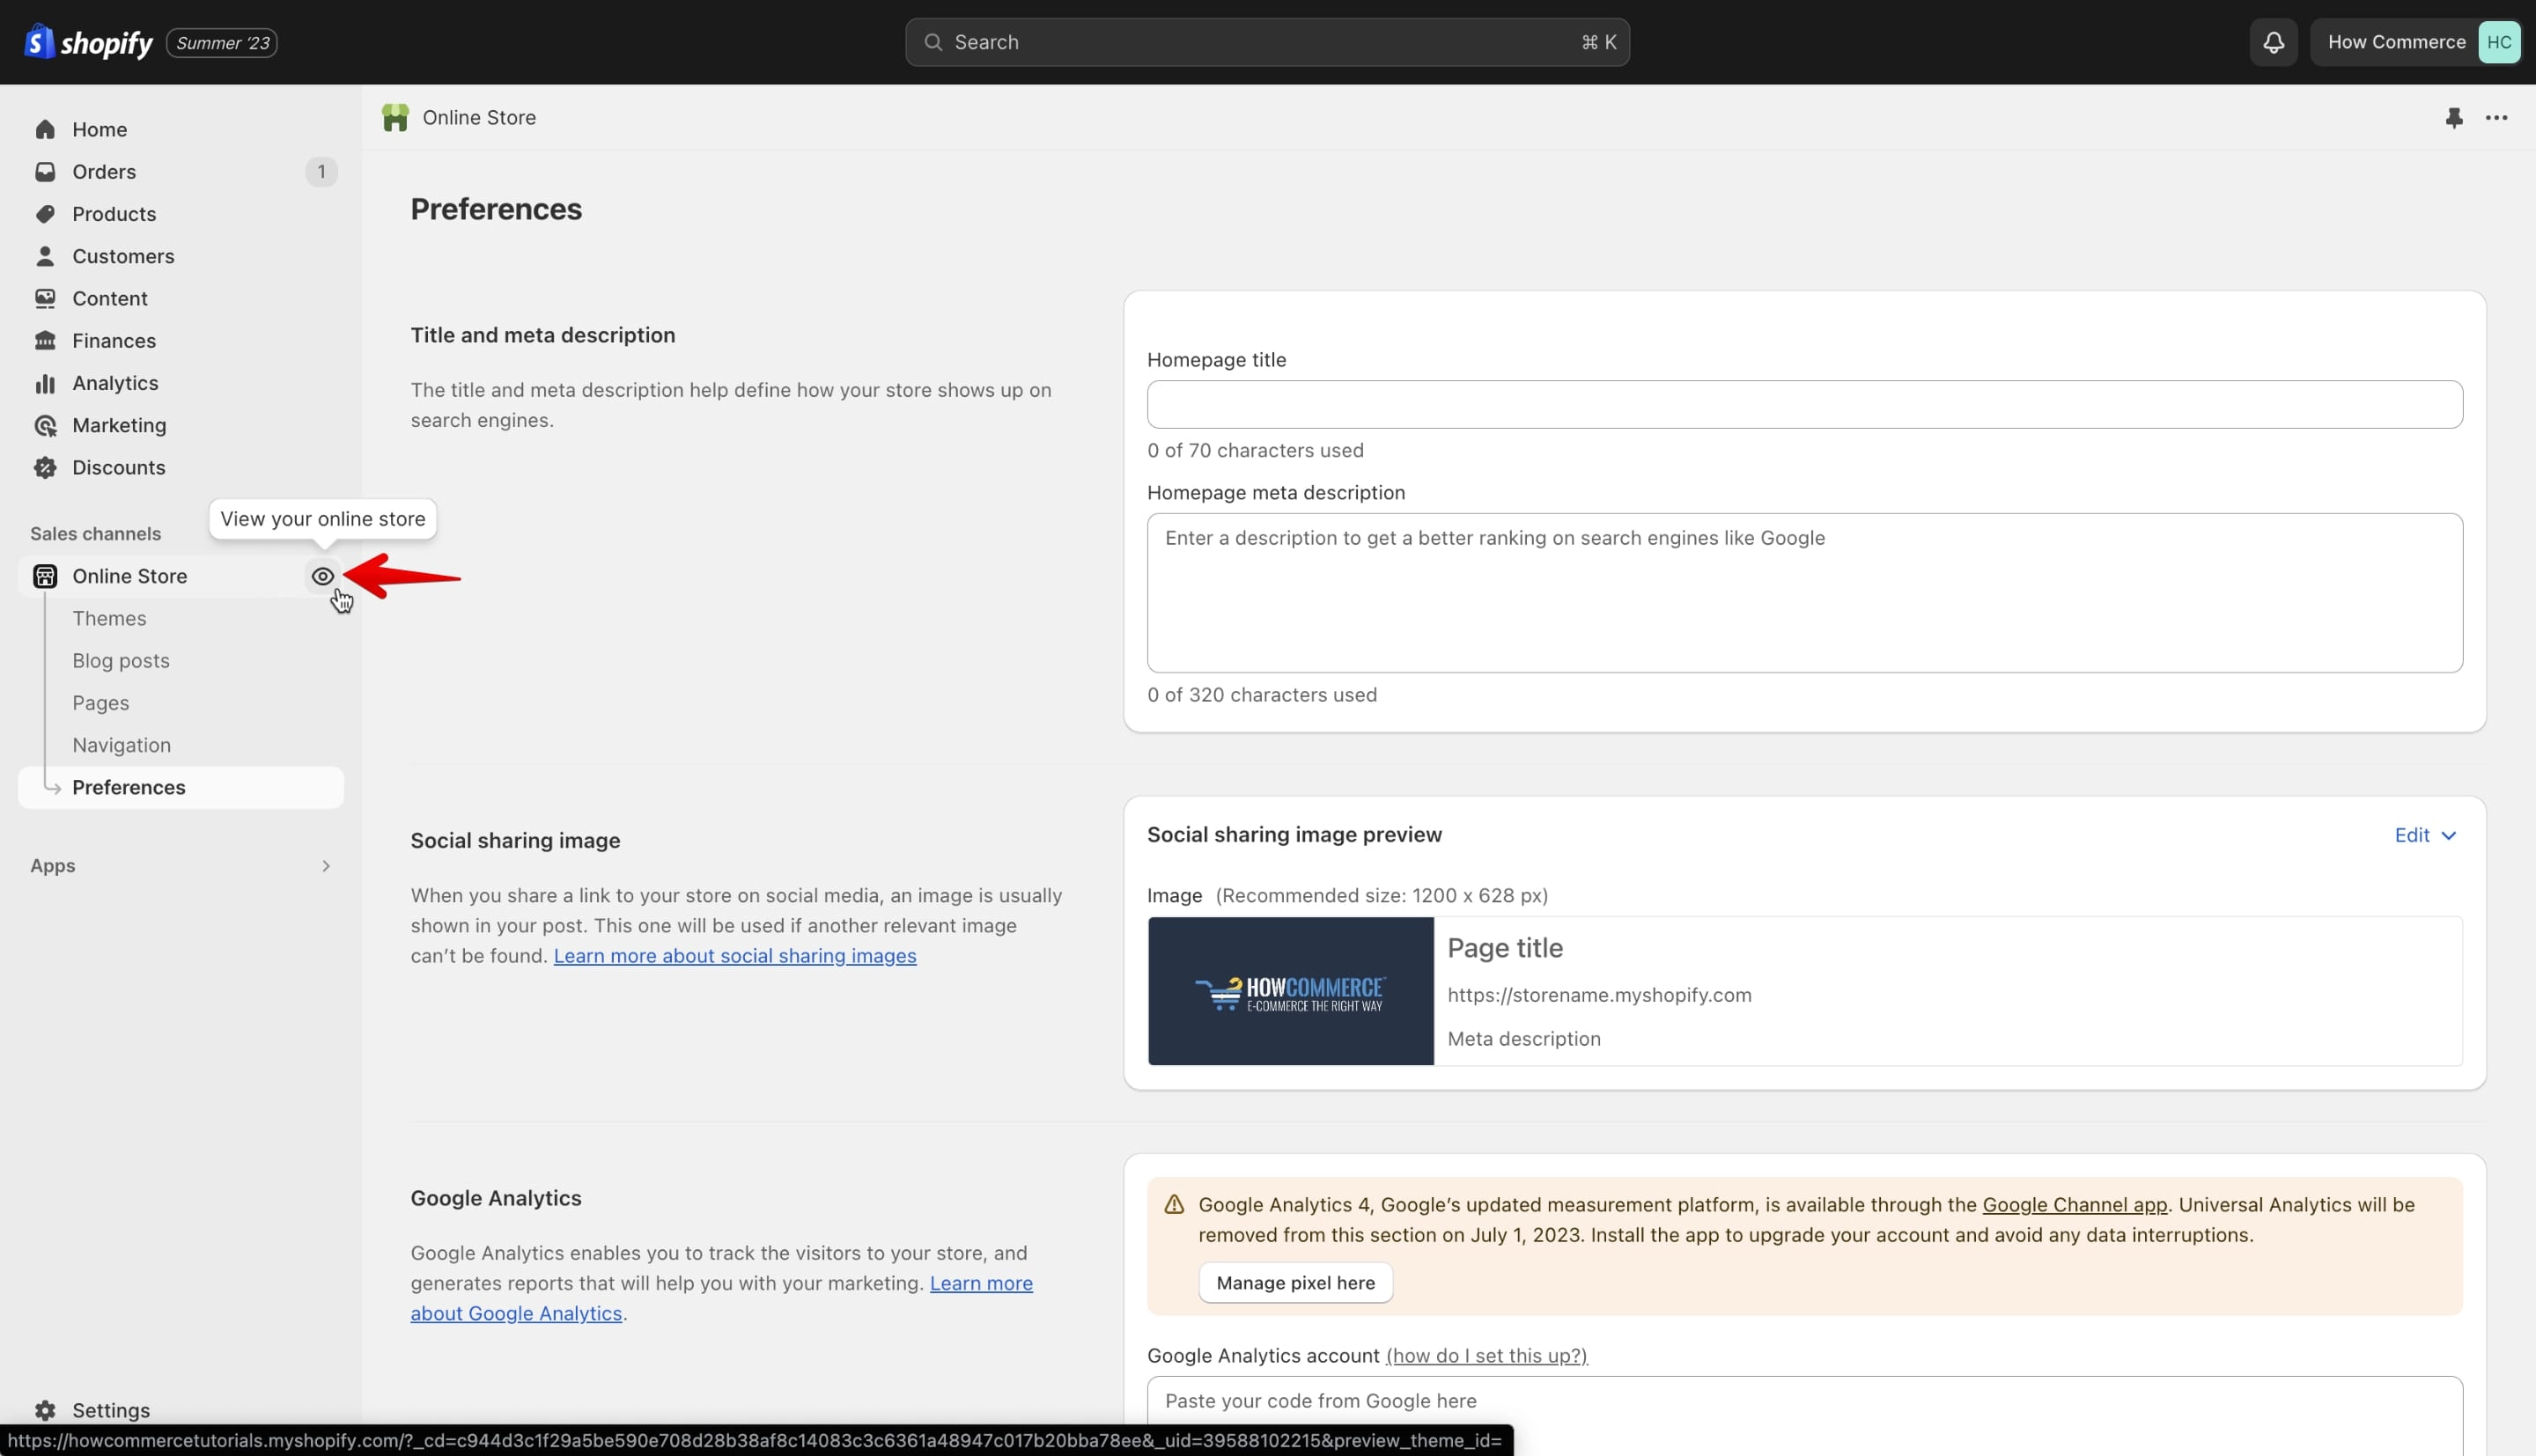
Task: Click https://storename.myshopify.com preview text
Action: tap(1599, 995)
